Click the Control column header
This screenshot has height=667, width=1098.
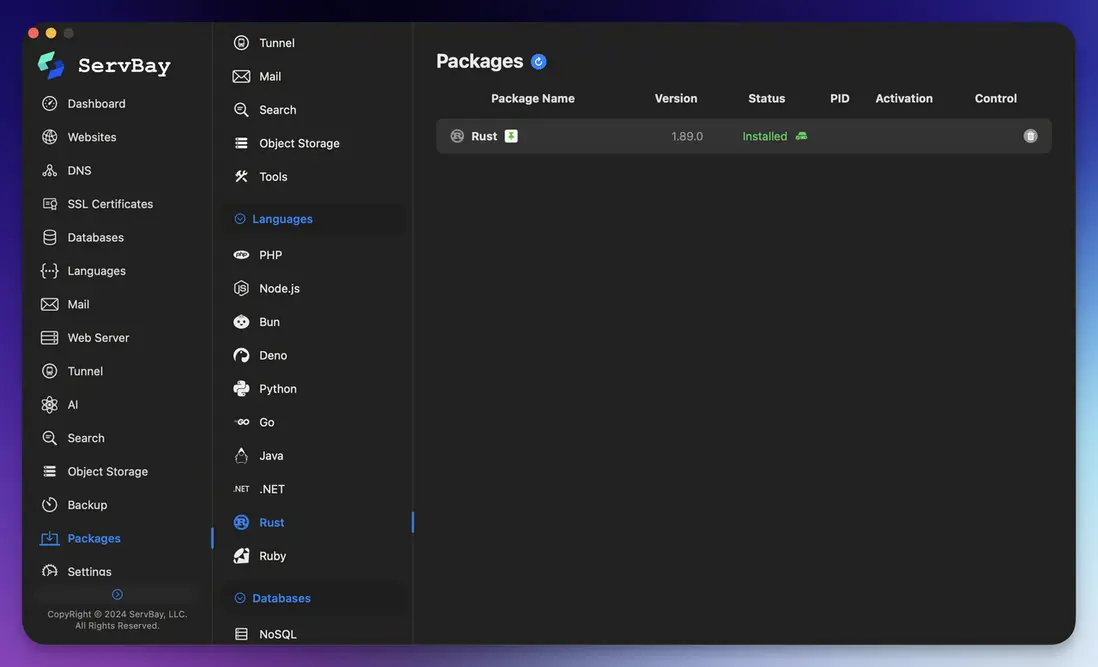[x=996, y=99]
